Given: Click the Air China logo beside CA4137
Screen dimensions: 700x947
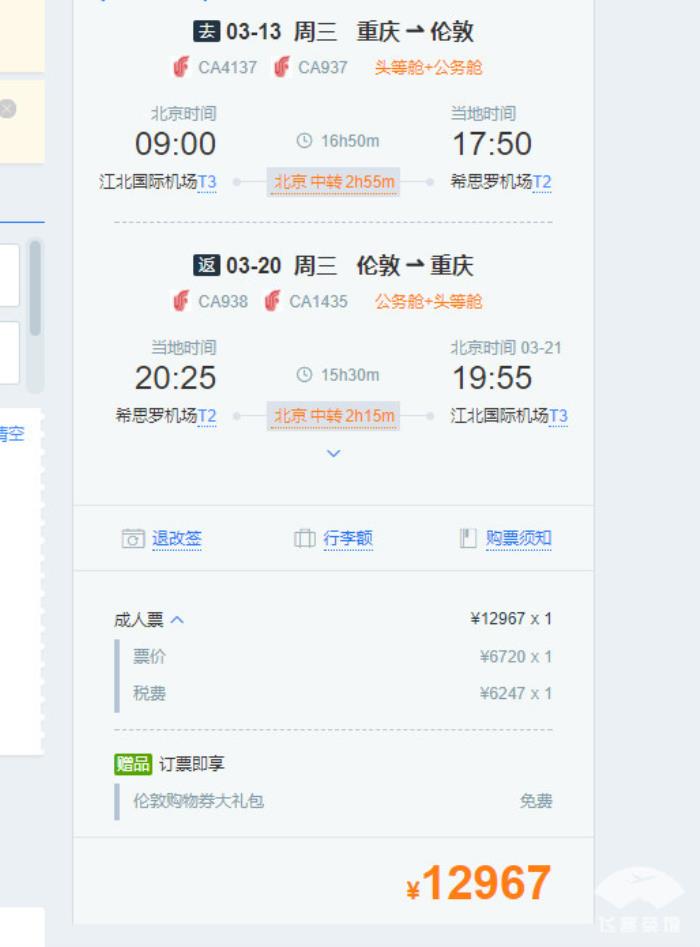Looking at the screenshot, I should (181, 67).
